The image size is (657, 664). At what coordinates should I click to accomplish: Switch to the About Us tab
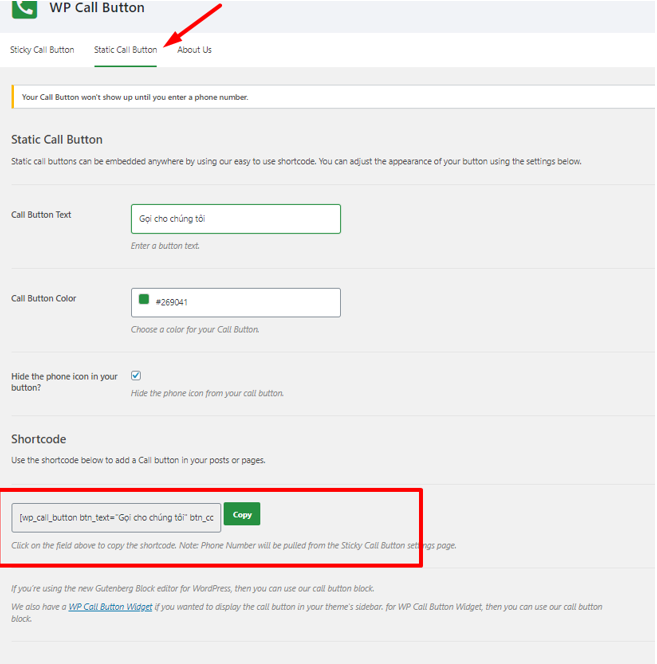pos(194,50)
